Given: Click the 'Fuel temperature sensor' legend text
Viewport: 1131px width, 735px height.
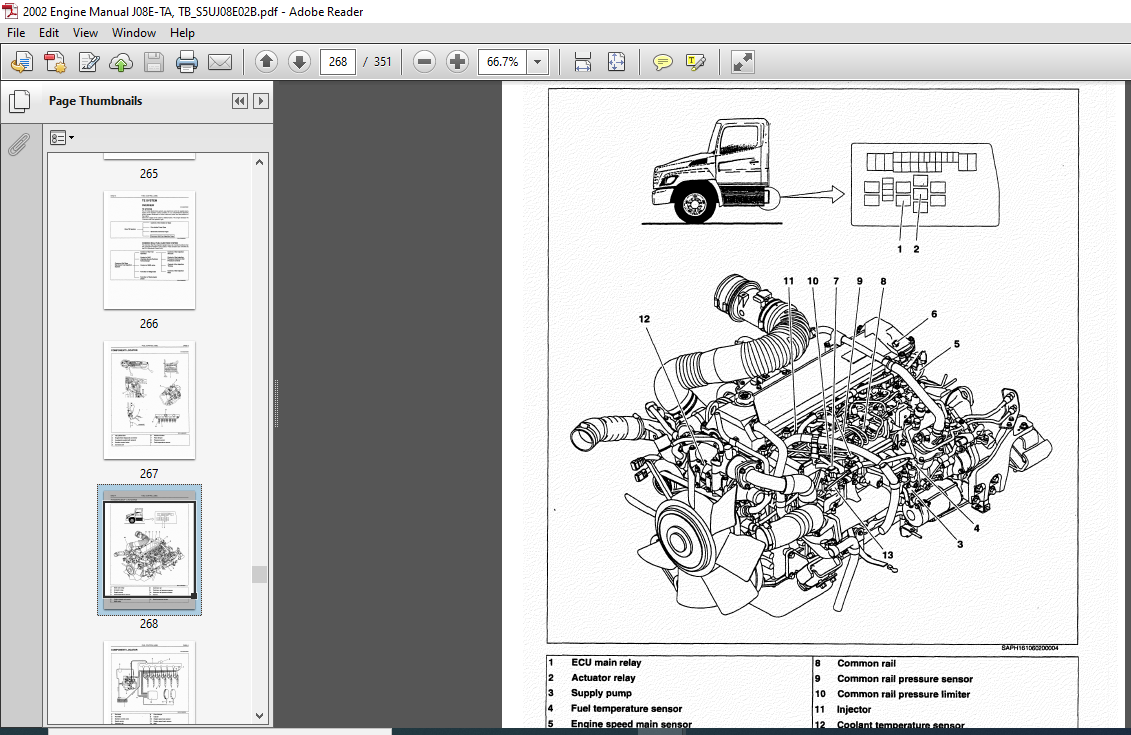Looking at the screenshot, I should click(x=626, y=709).
